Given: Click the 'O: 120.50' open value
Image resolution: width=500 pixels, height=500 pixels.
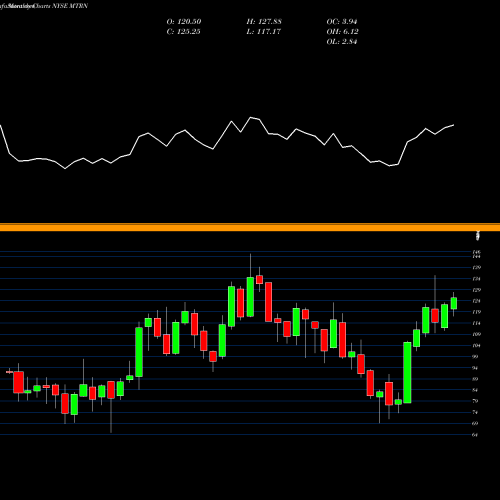Looking at the screenshot, I should point(184,22).
